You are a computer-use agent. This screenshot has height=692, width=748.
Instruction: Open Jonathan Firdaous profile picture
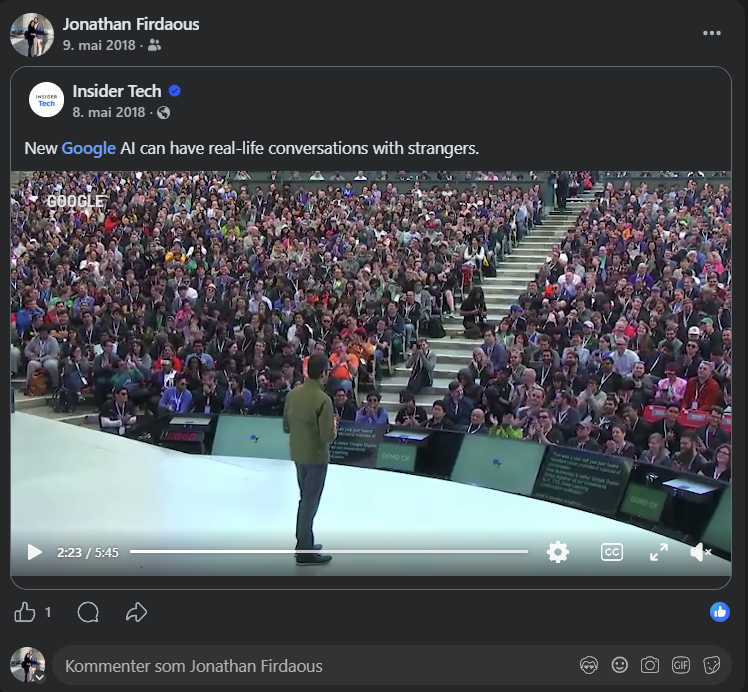coord(32,34)
